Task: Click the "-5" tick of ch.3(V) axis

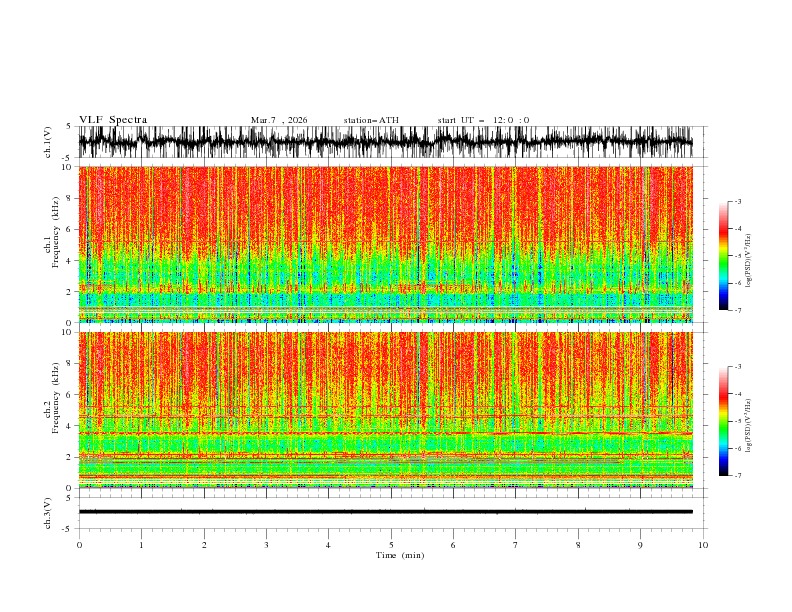Action: [68, 529]
